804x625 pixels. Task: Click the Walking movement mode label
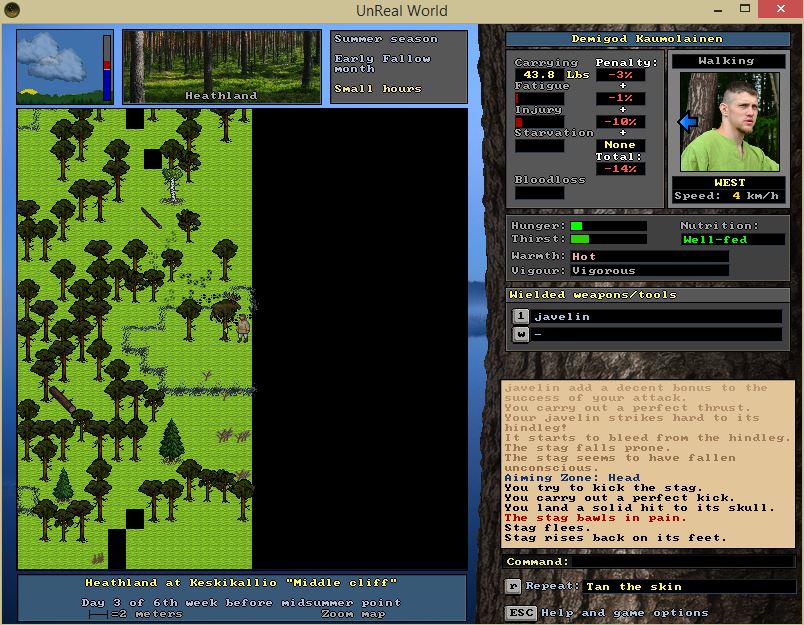pos(728,61)
